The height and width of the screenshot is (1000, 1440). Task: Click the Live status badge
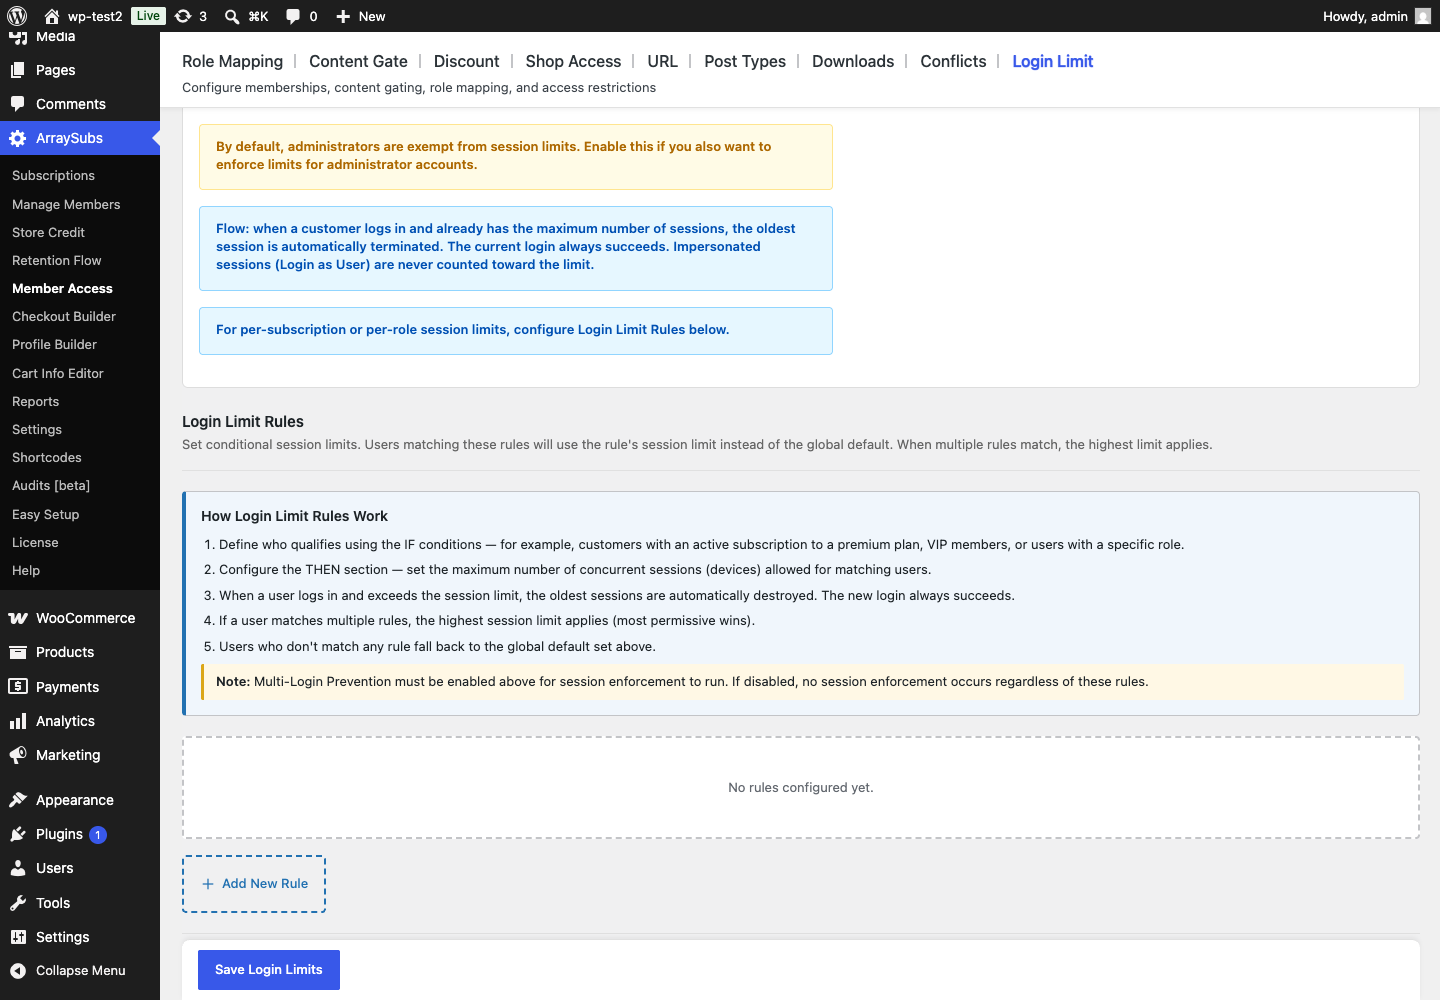148,16
